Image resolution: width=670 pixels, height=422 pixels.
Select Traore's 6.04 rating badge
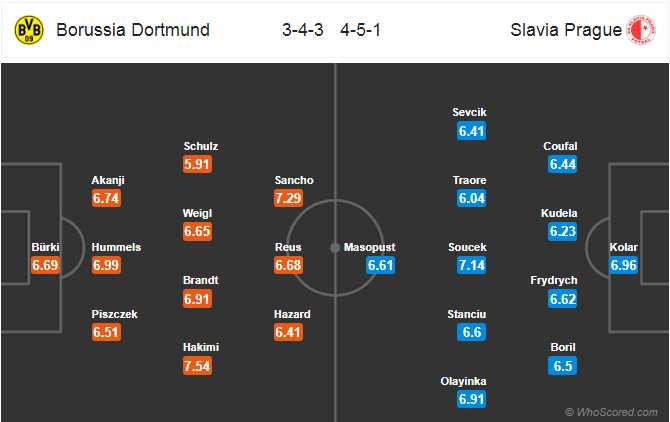(x=471, y=198)
